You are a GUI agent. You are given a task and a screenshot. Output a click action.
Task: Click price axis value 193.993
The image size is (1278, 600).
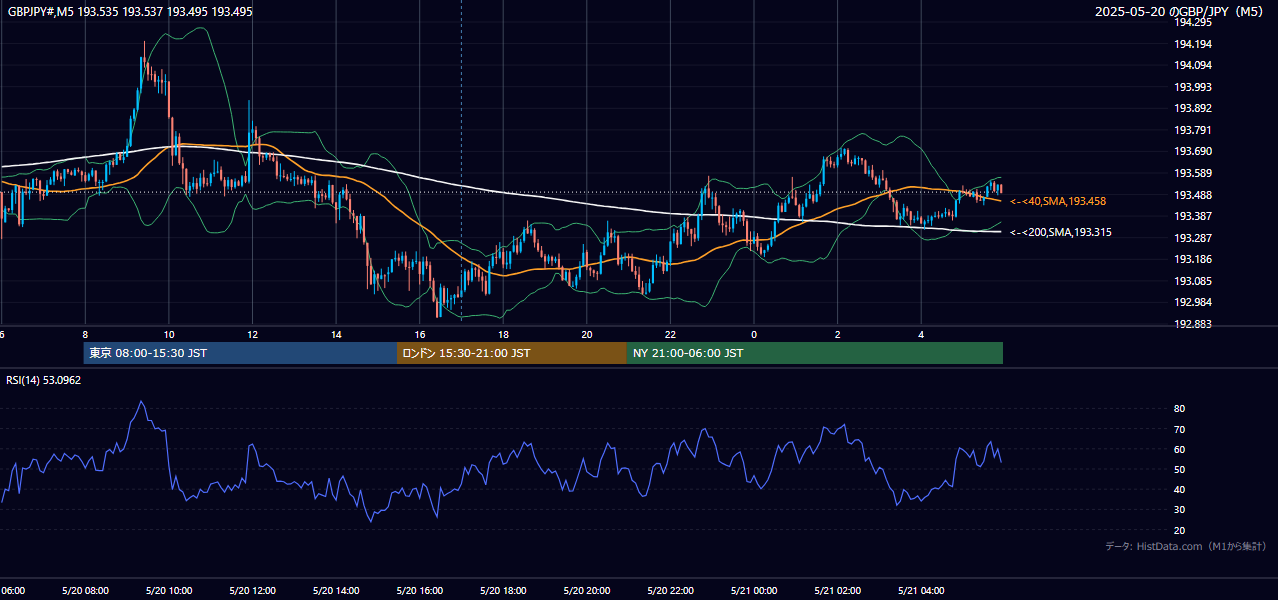[x=1193, y=87]
